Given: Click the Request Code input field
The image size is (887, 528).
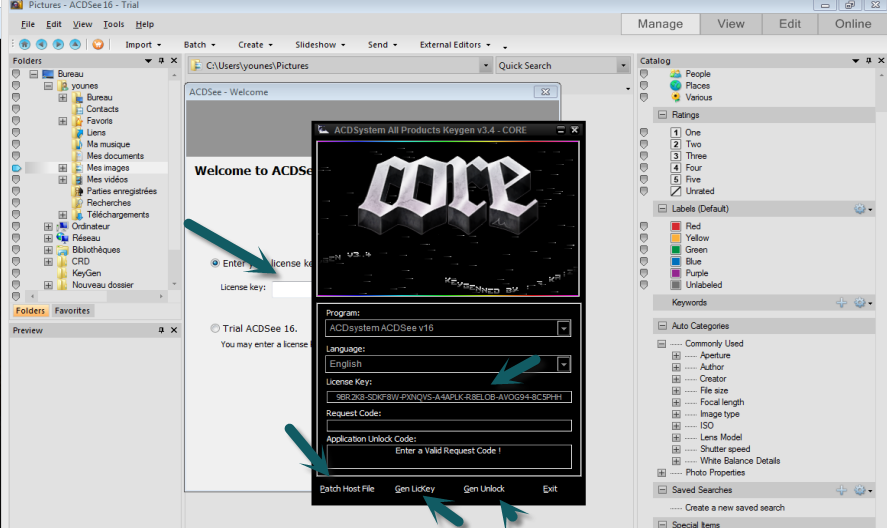Looking at the screenshot, I should (x=449, y=426).
